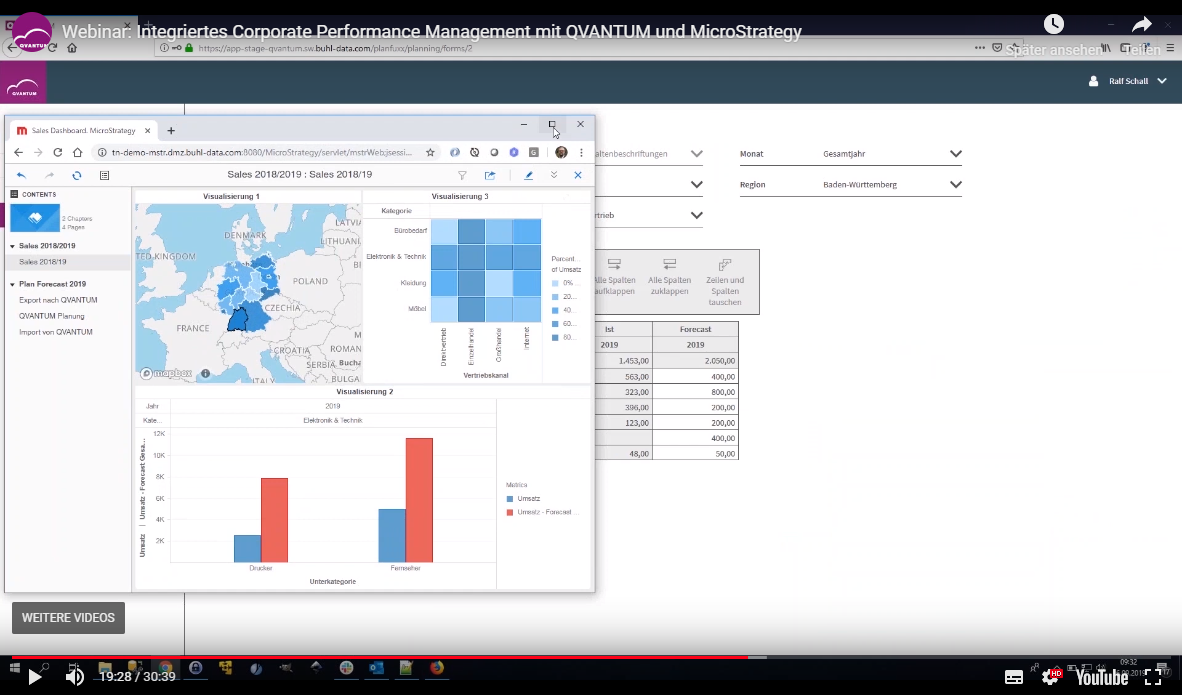
Task: Click Chrome's home button in the MicroStrategy window
Action: point(77,152)
